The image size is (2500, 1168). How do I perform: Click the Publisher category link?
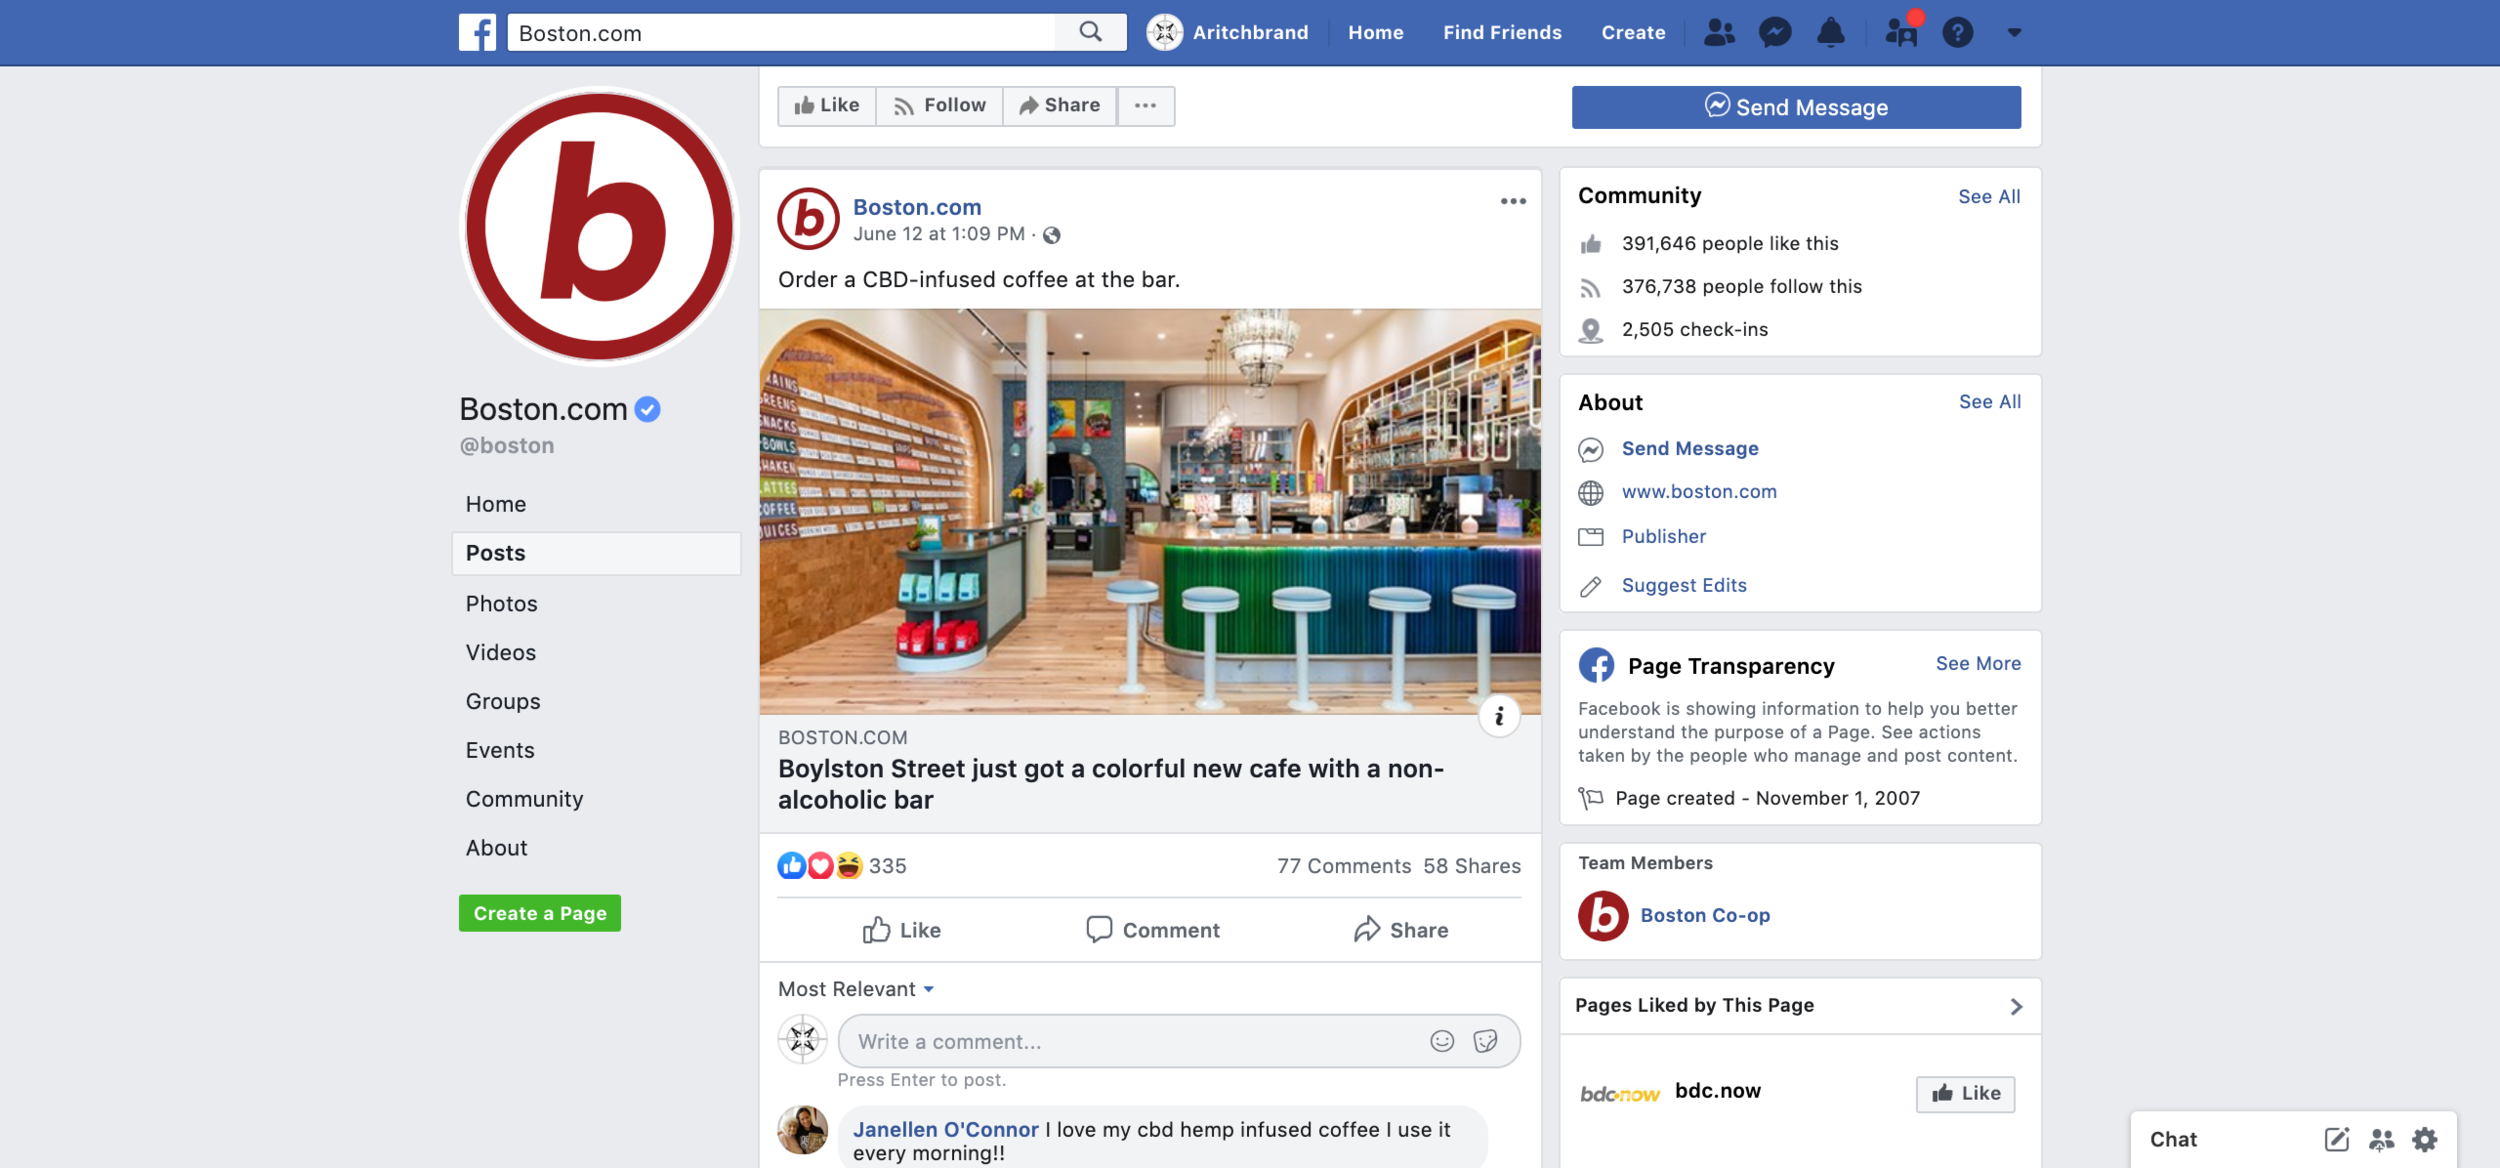pyautogui.click(x=1664, y=537)
